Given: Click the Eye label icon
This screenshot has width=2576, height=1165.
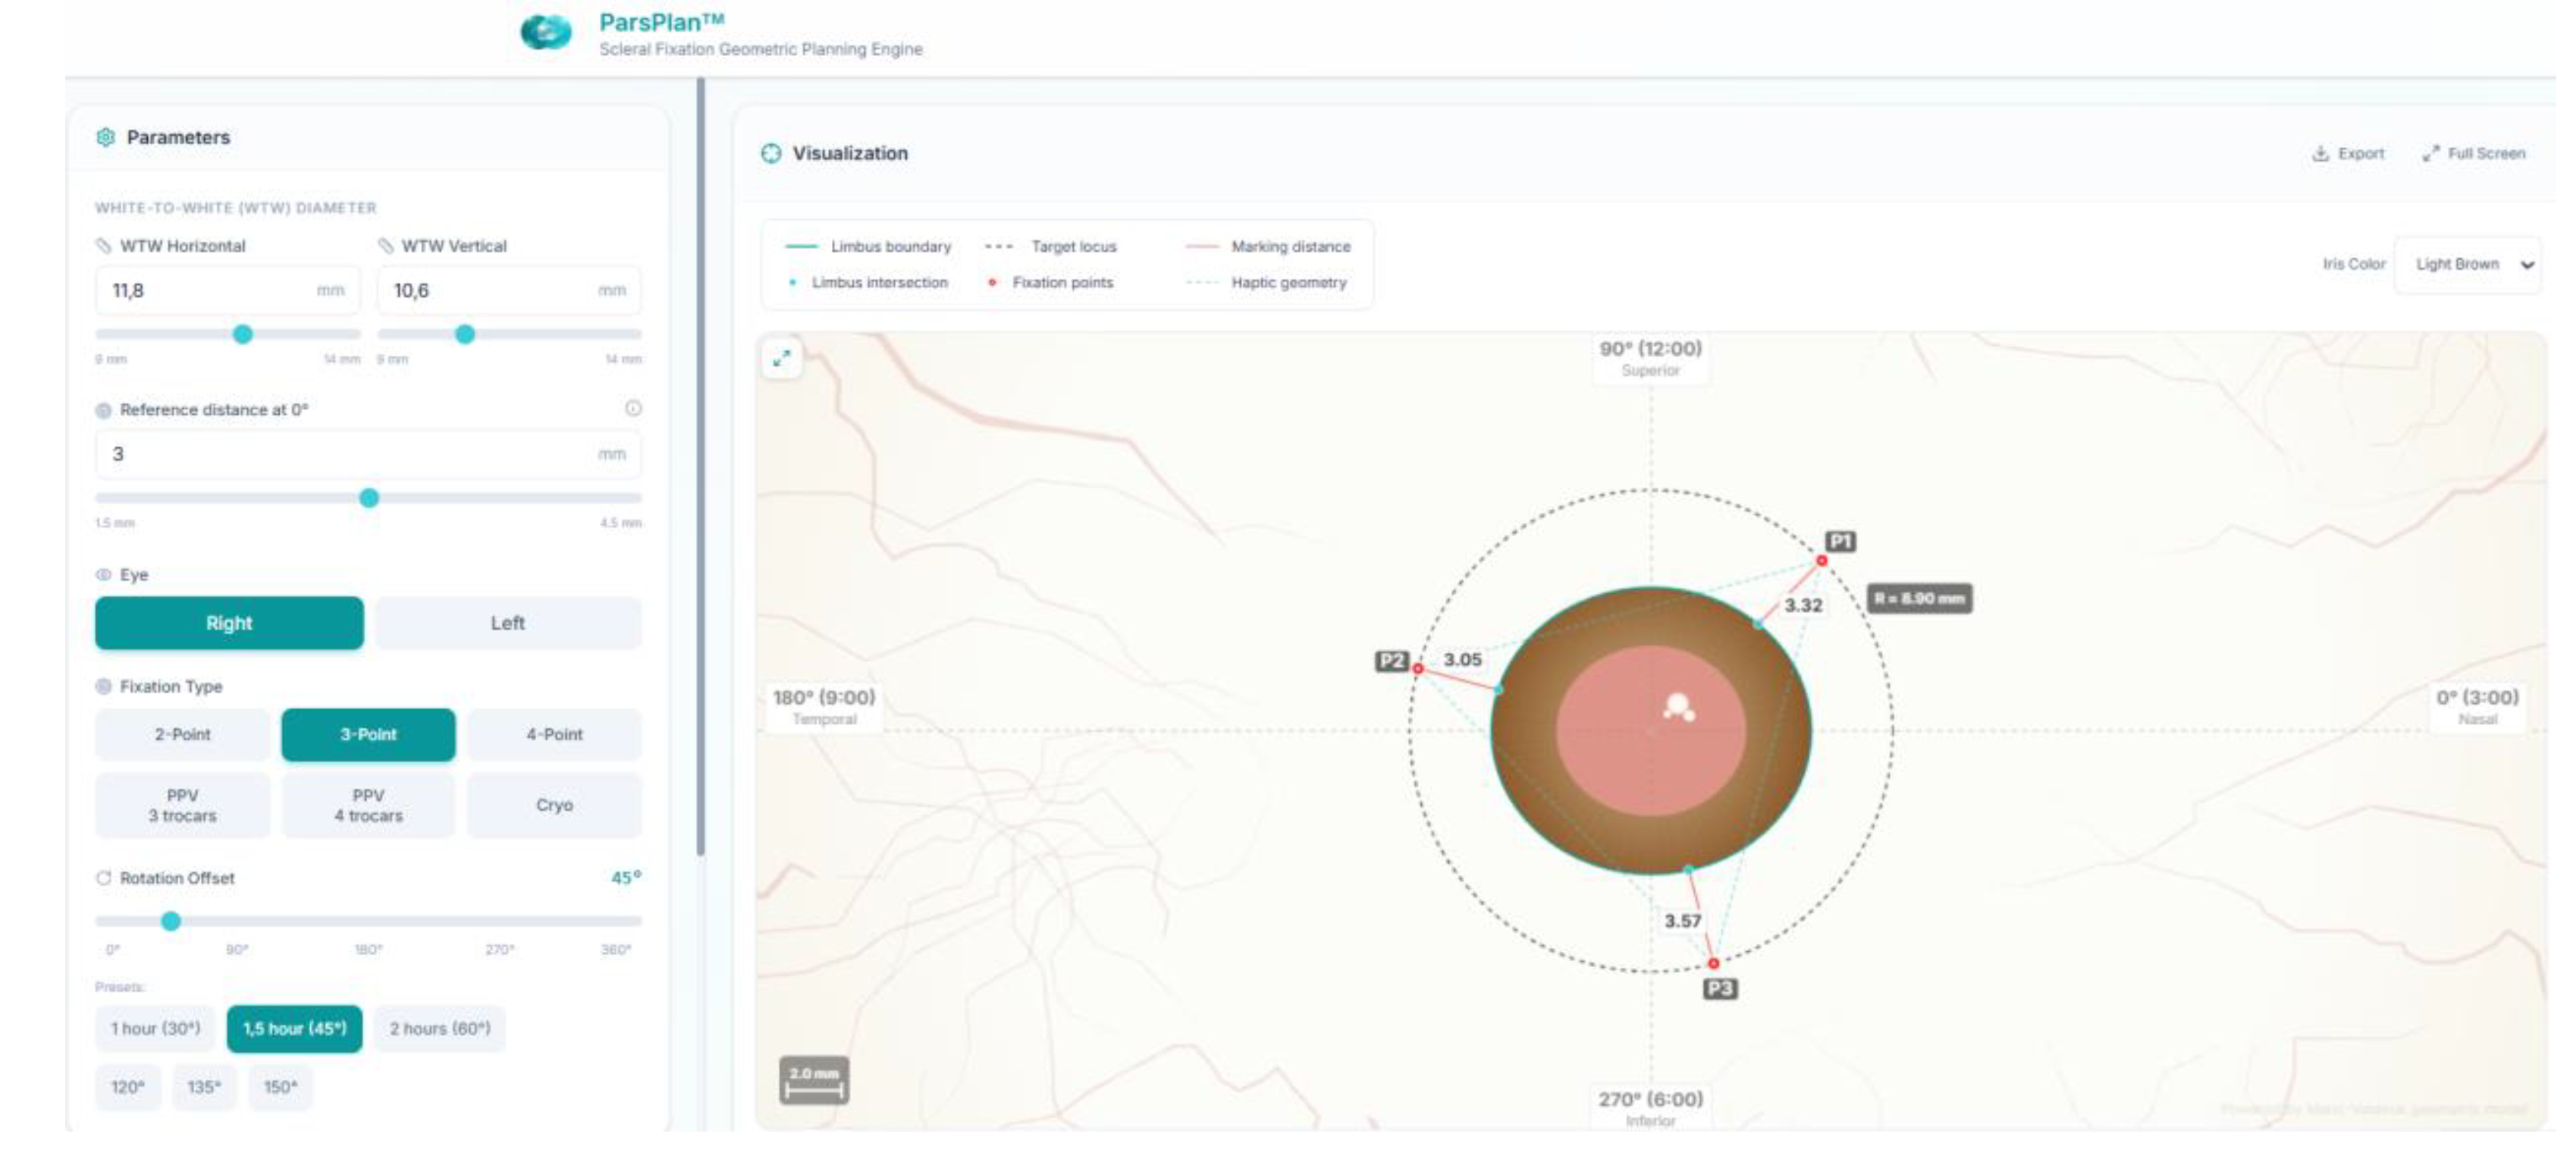Looking at the screenshot, I should 103,574.
